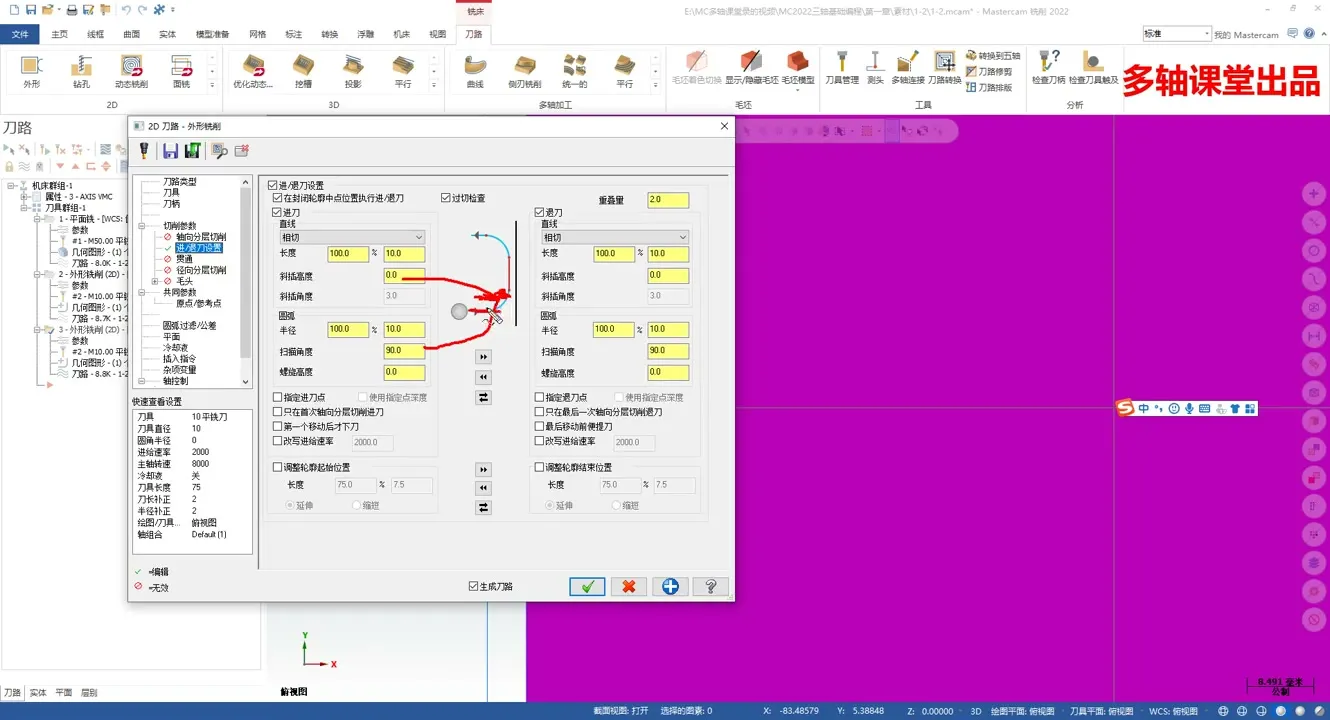
Task: Click the save parameters icon in dialog toolbar
Action: click(x=172, y=150)
